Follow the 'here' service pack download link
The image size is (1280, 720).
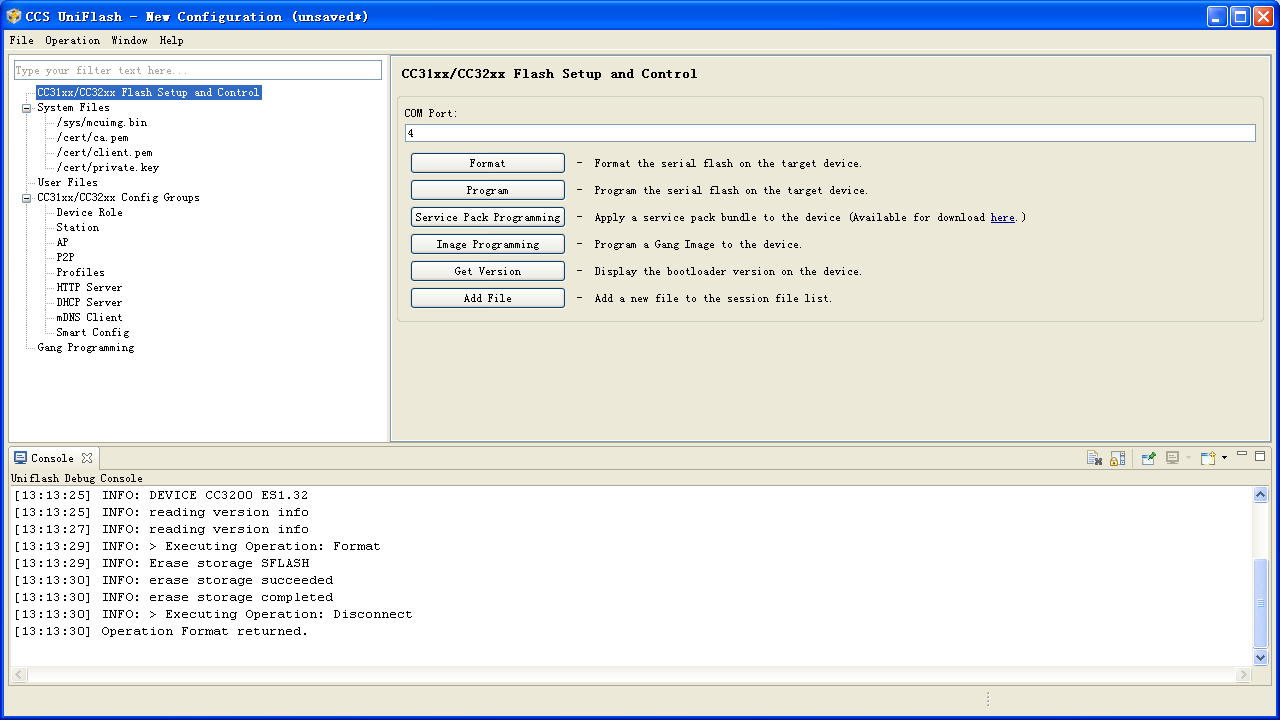[1002, 218]
